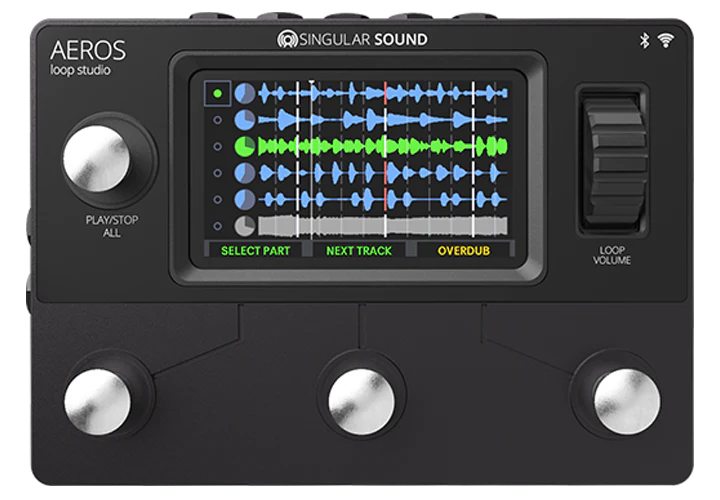Click the Singular Sound logo icon
Image resolution: width=720 pixels, height=500 pixels.
(287, 39)
